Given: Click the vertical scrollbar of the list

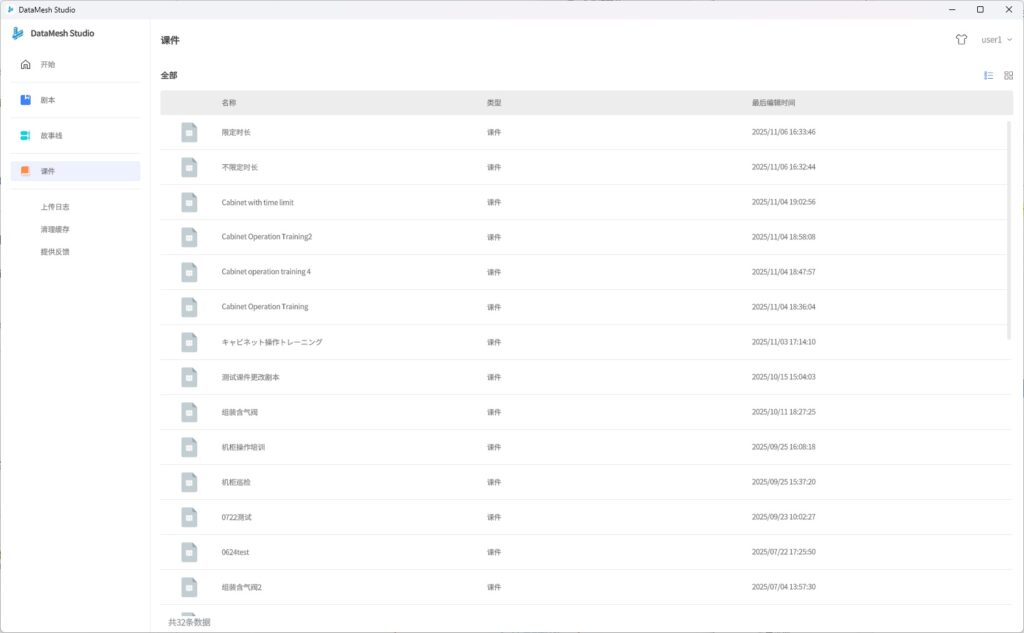Looking at the screenshot, I should coord(1008,230).
